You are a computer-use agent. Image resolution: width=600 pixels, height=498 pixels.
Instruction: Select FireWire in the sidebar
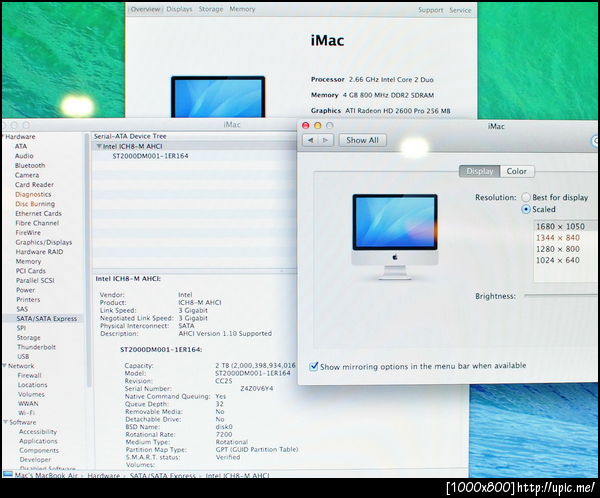click(28, 232)
